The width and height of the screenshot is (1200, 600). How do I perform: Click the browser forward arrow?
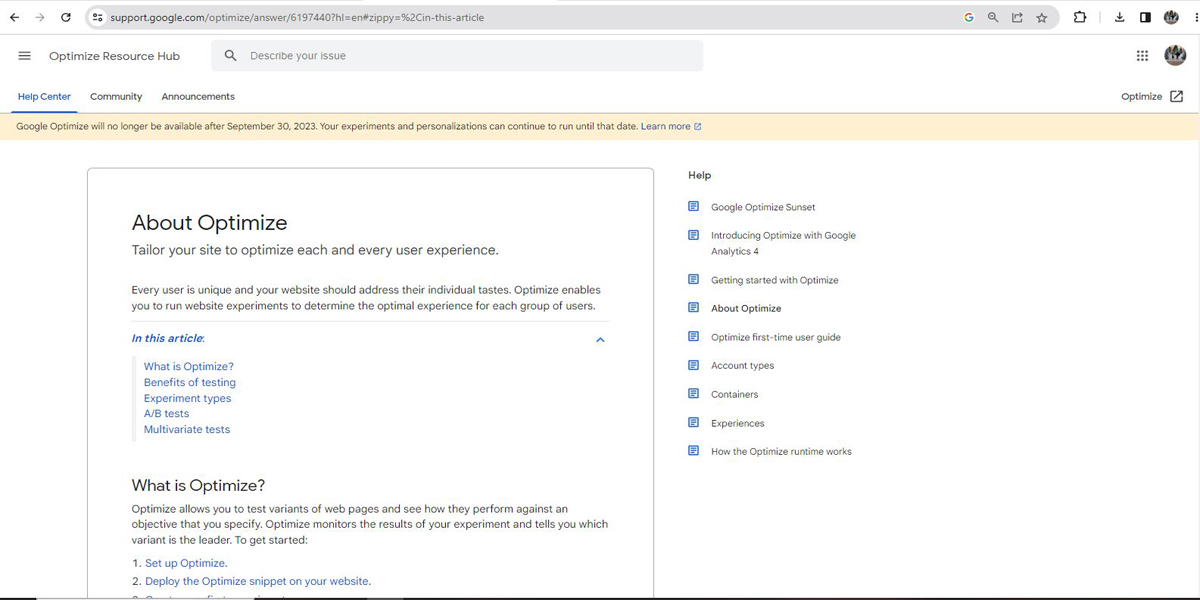[x=40, y=17]
